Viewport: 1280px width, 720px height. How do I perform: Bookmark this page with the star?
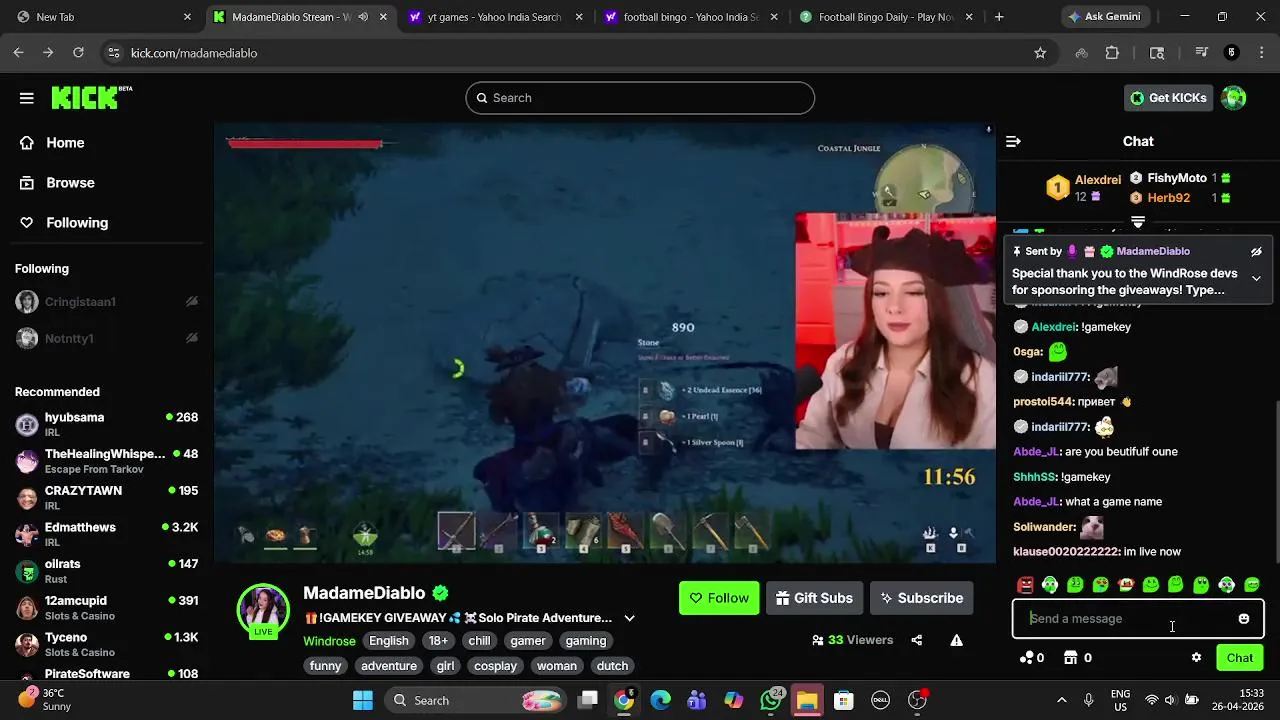pyautogui.click(x=1040, y=53)
